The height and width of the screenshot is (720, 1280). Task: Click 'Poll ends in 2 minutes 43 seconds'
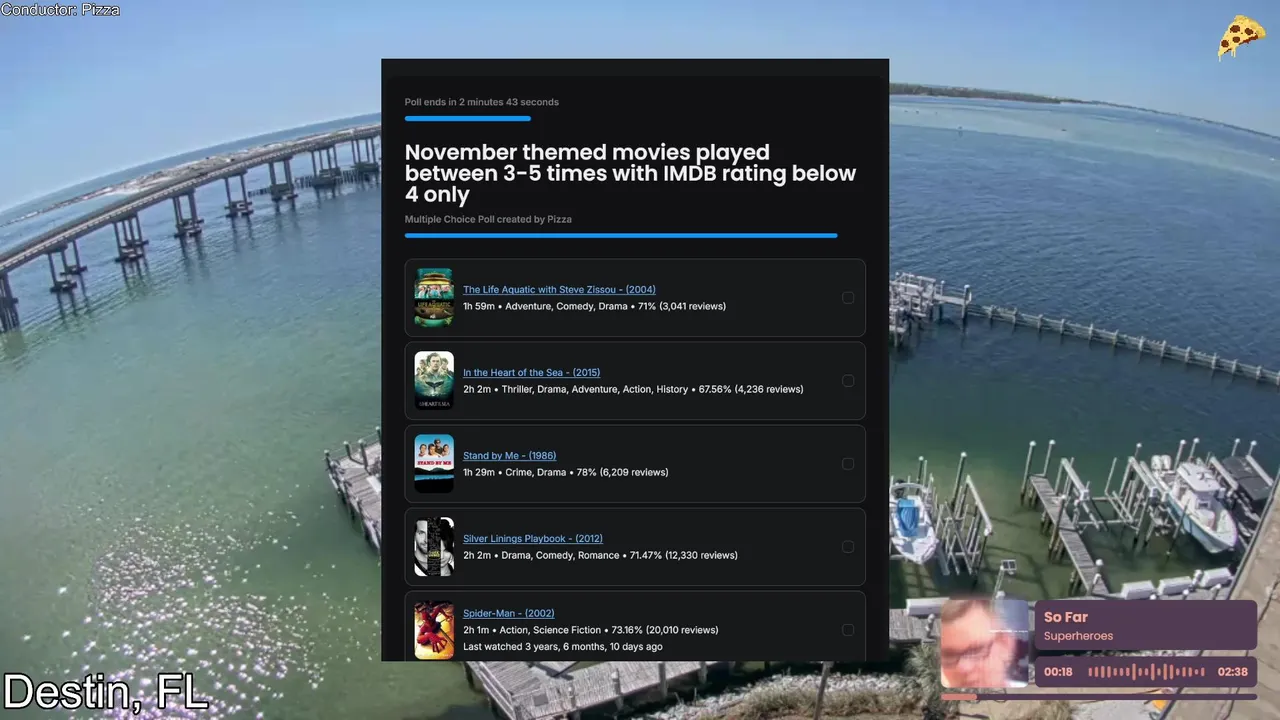click(x=482, y=102)
